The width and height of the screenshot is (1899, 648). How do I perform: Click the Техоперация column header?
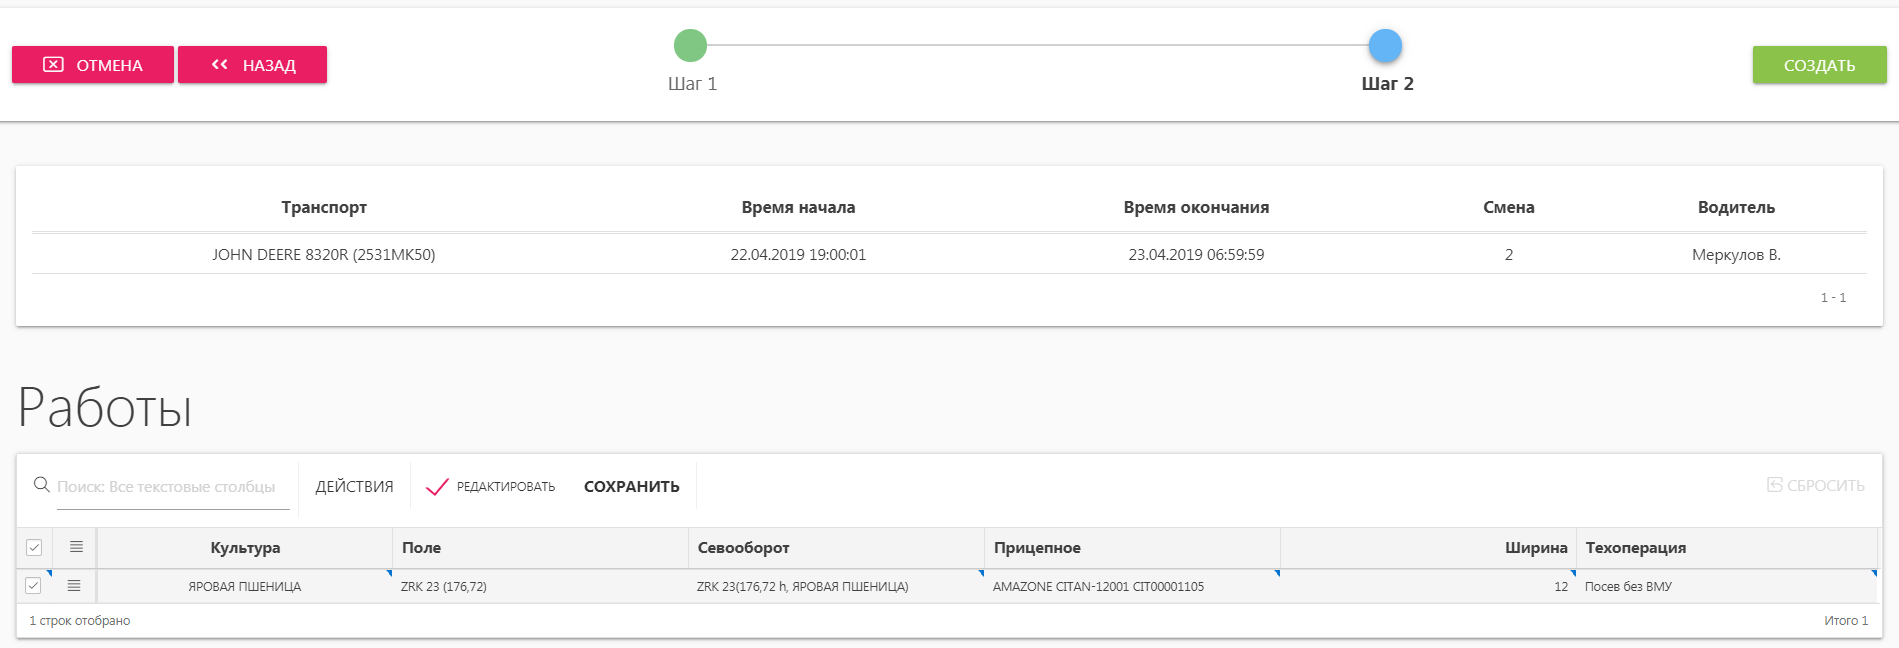[1727, 548]
